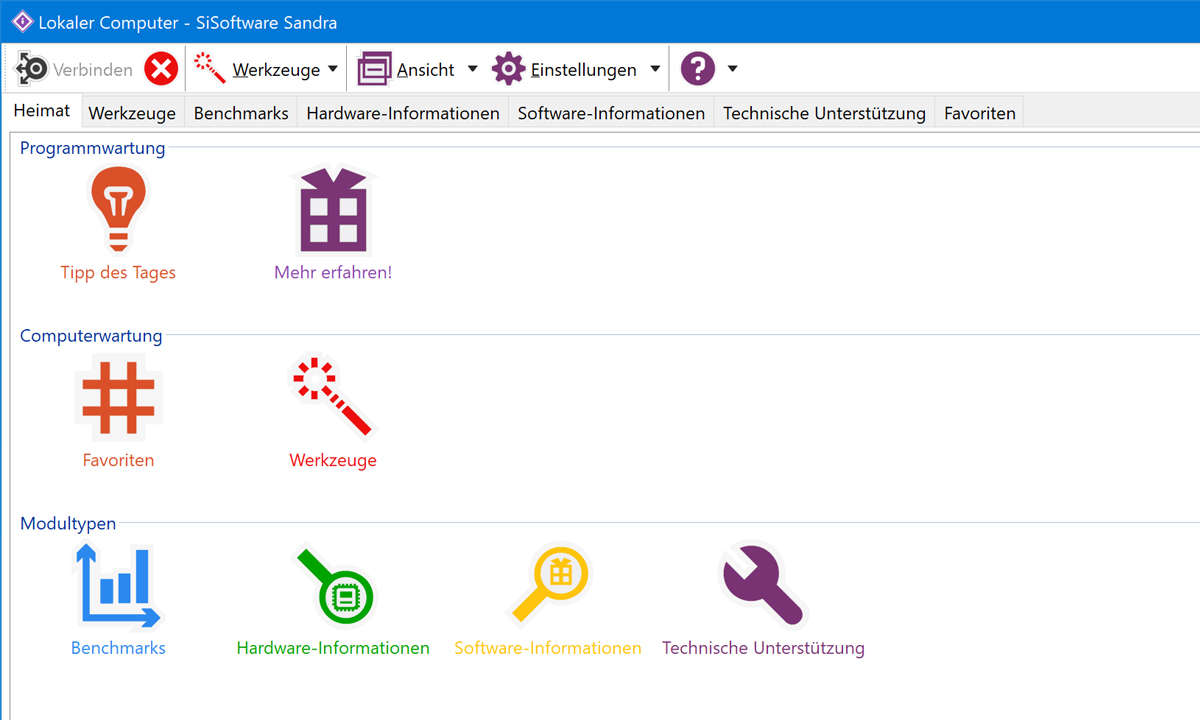Open the yellow Software-Informationen magnifier icon
The height and width of the screenshot is (720, 1200).
pos(550,586)
